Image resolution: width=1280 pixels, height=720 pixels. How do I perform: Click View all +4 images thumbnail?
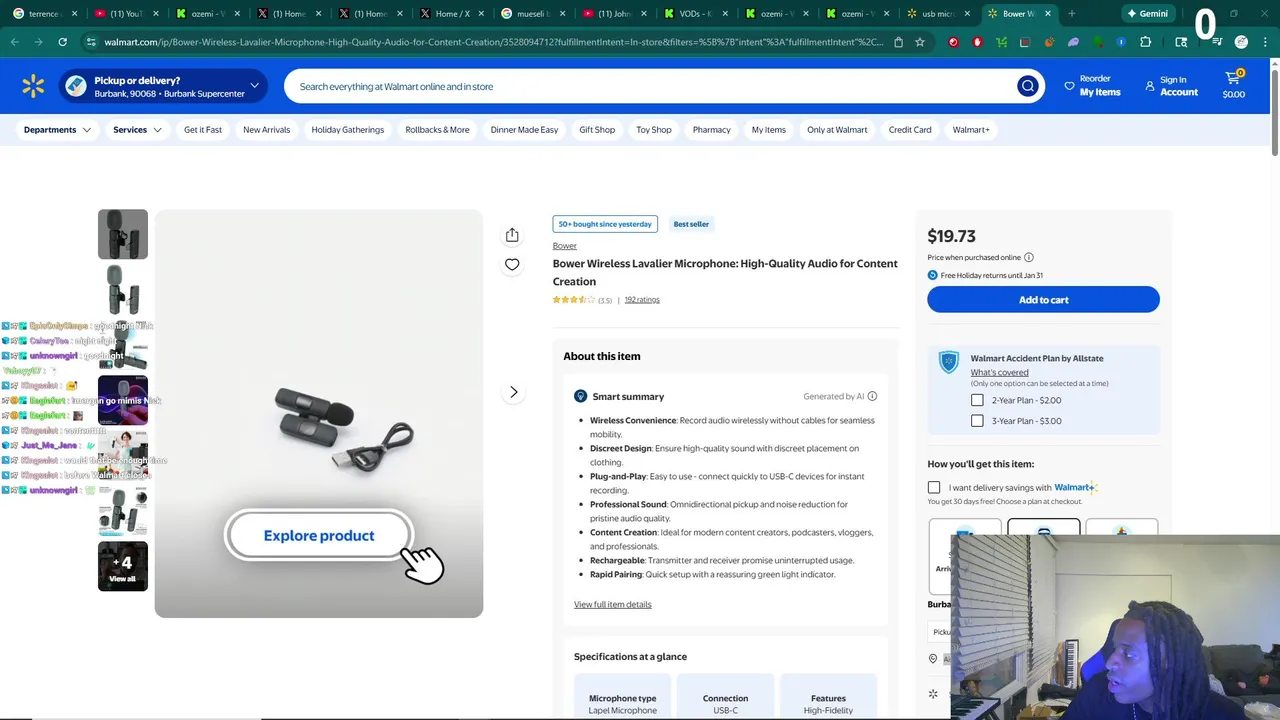pyautogui.click(x=123, y=566)
